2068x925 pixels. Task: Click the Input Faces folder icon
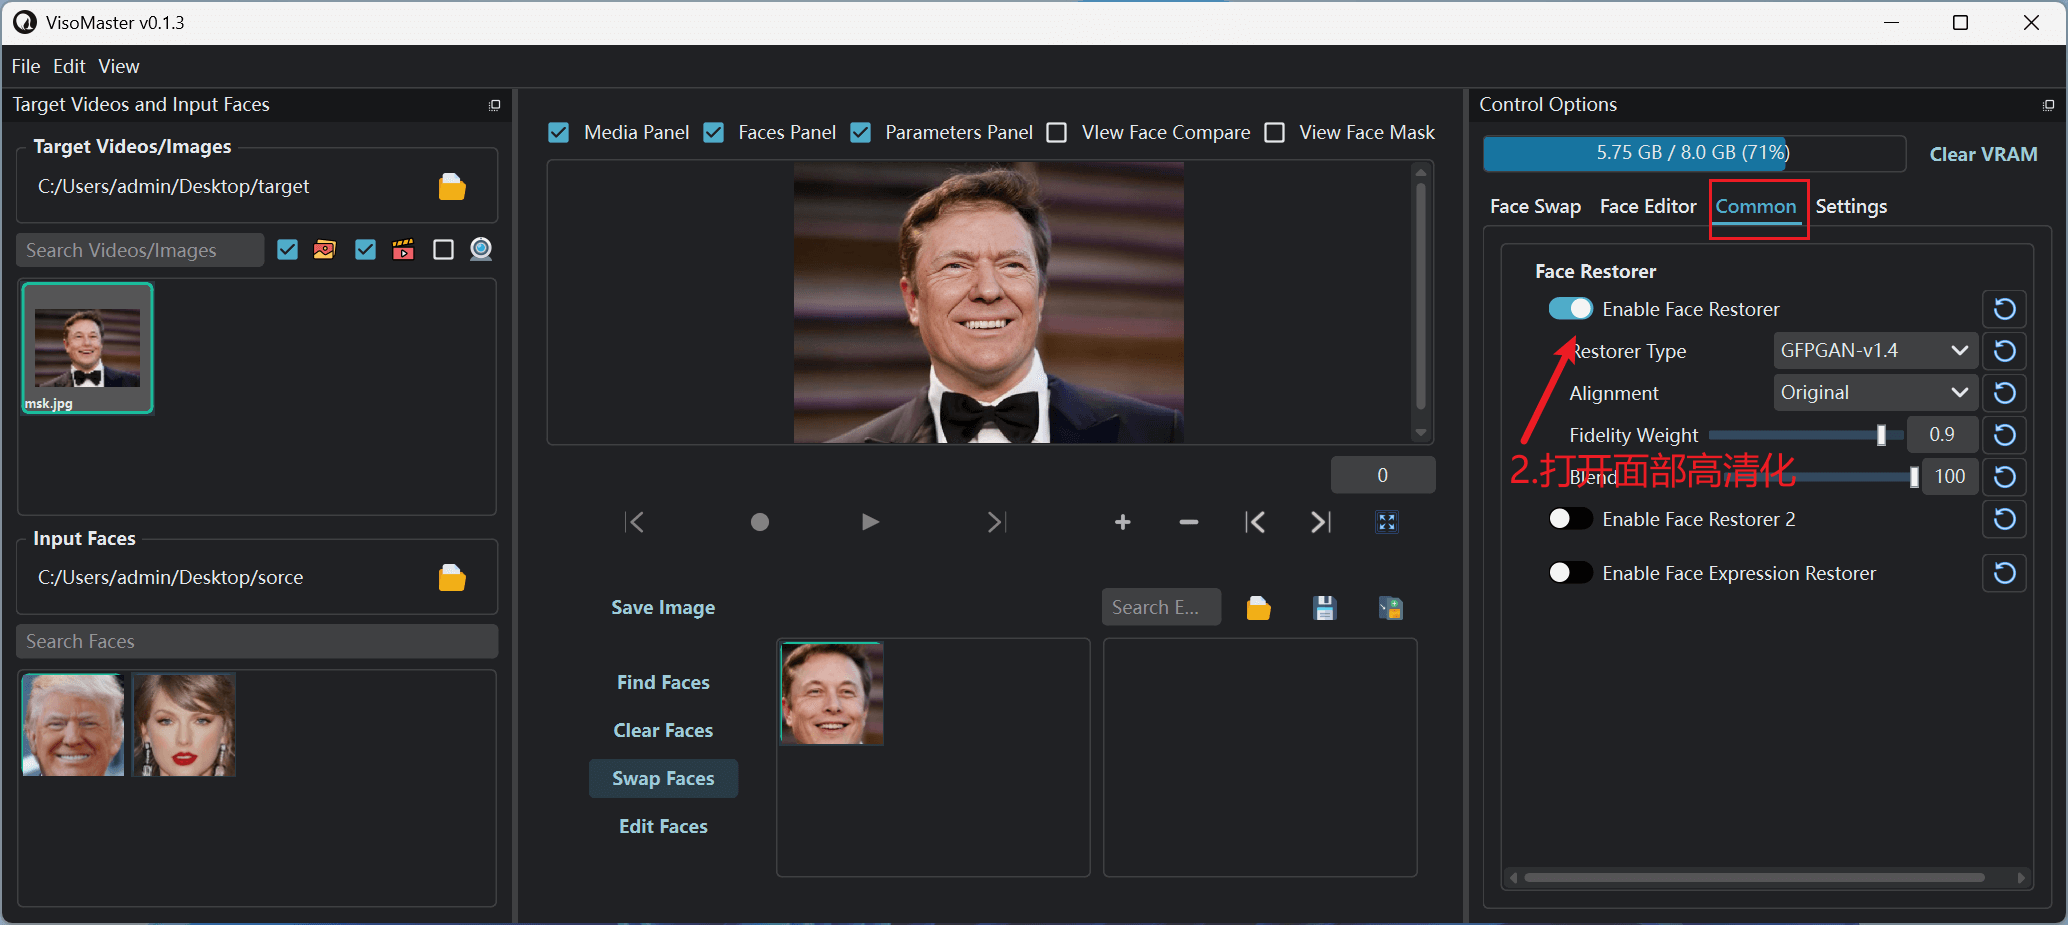(x=452, y=578)
